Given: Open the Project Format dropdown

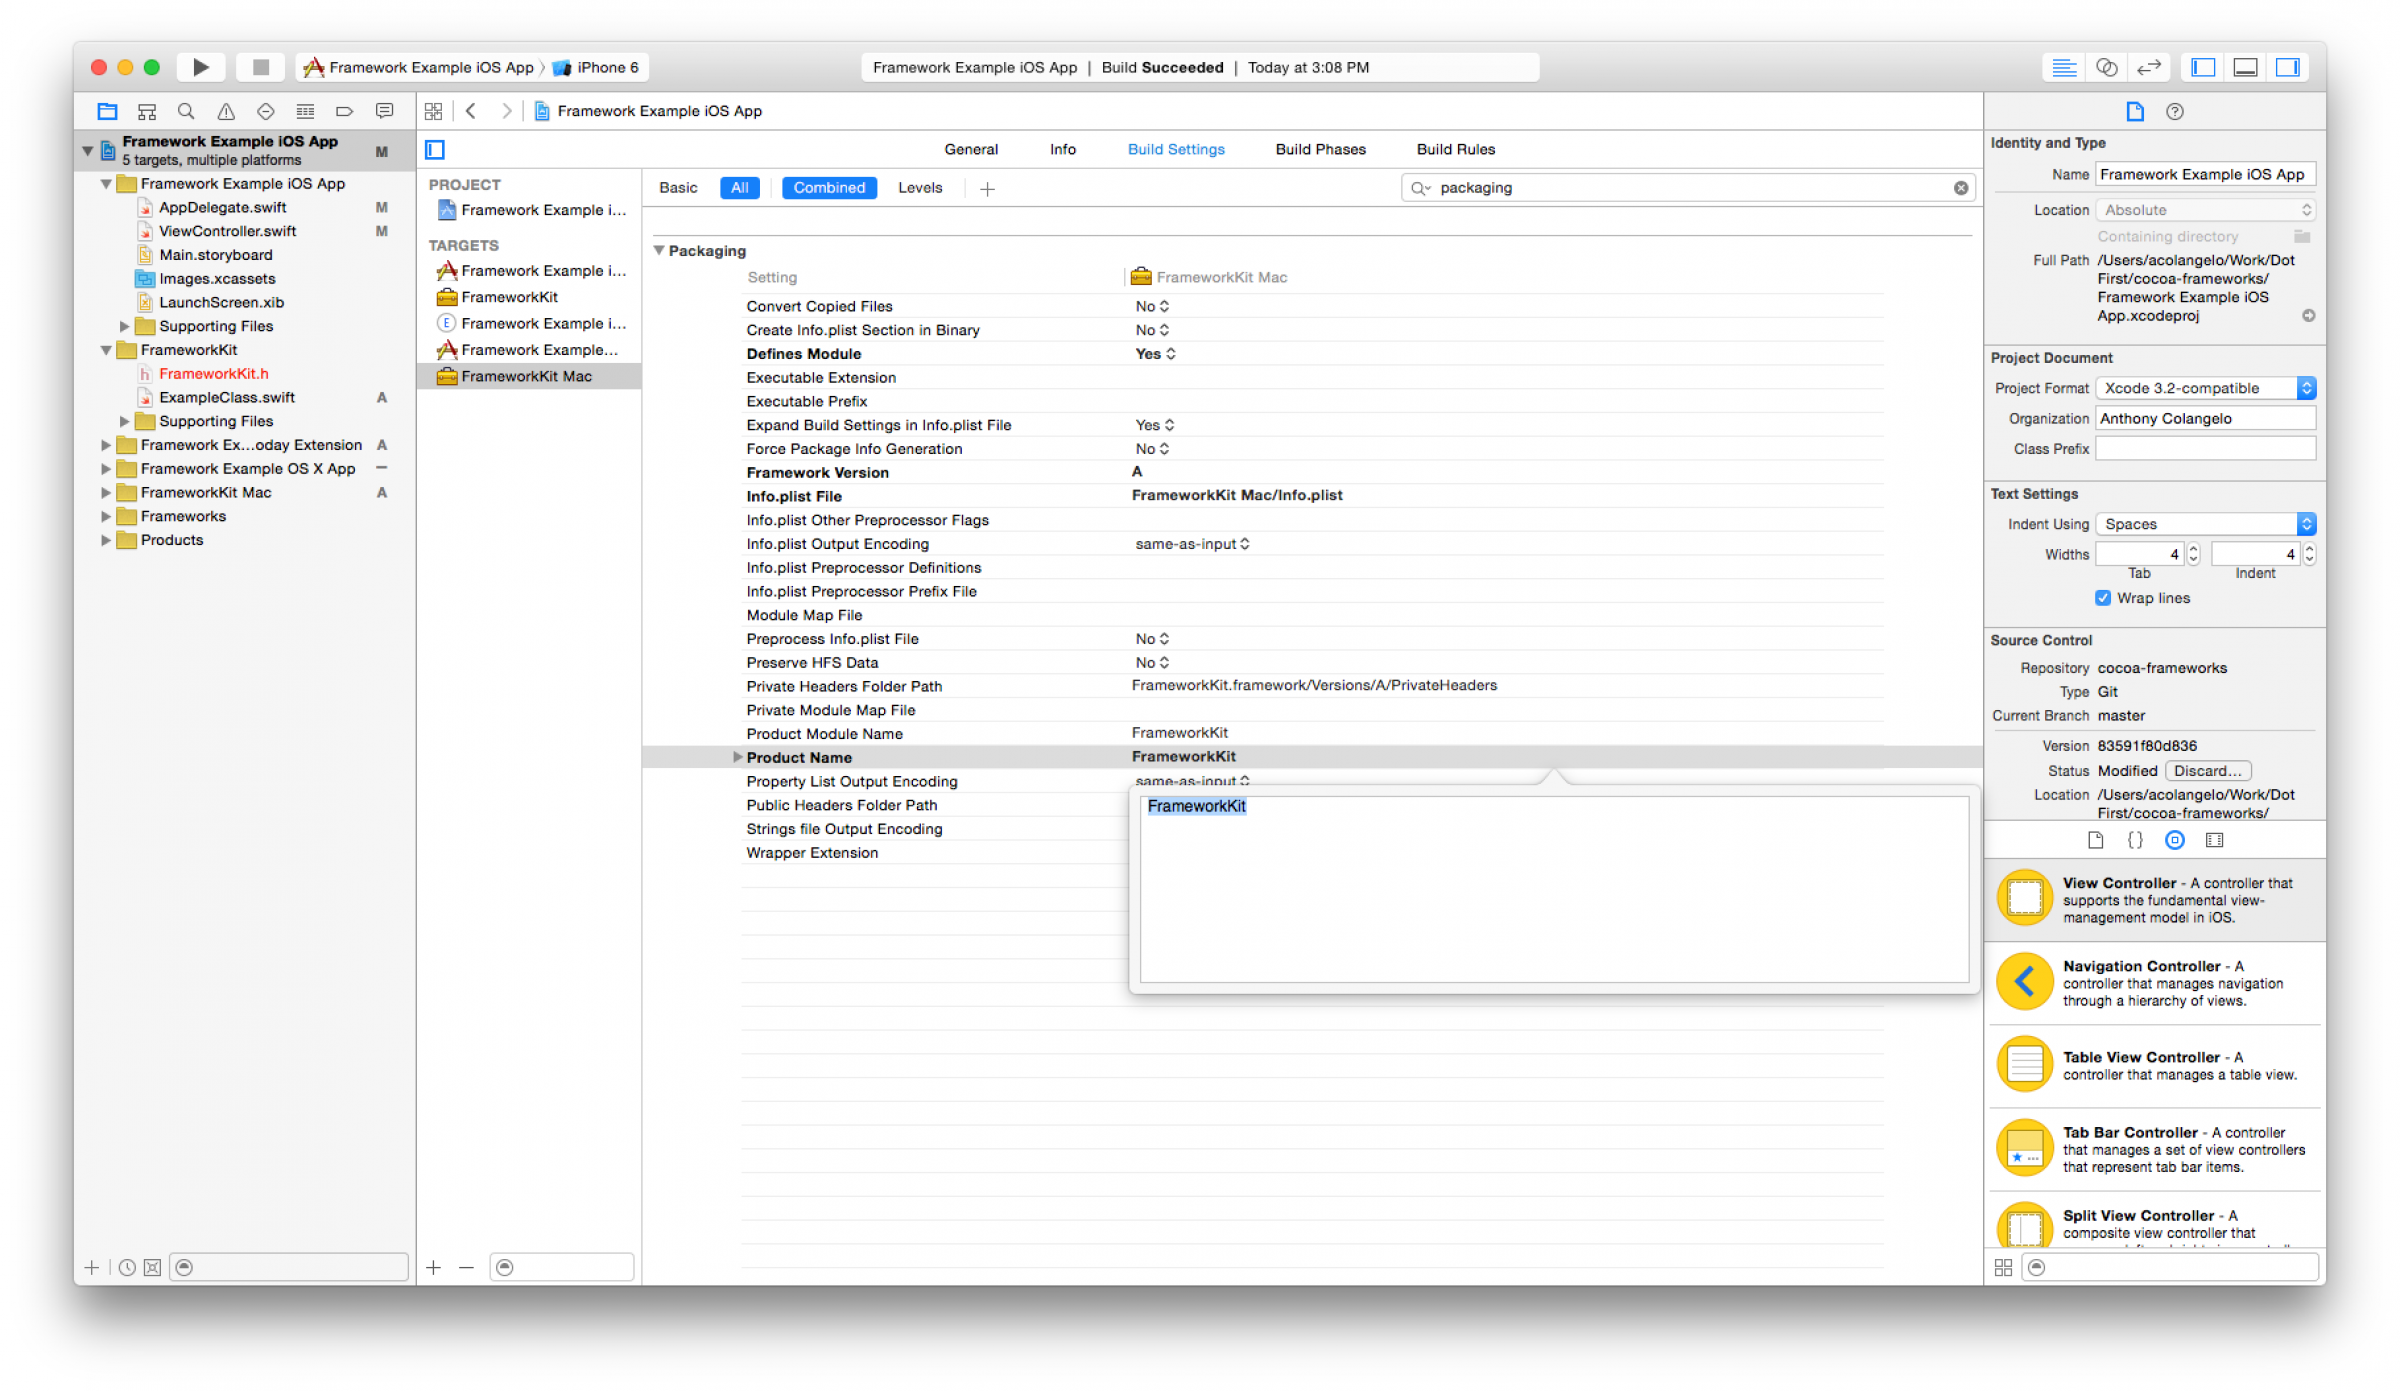Looking at the screenshot, I should point(2206,388).
